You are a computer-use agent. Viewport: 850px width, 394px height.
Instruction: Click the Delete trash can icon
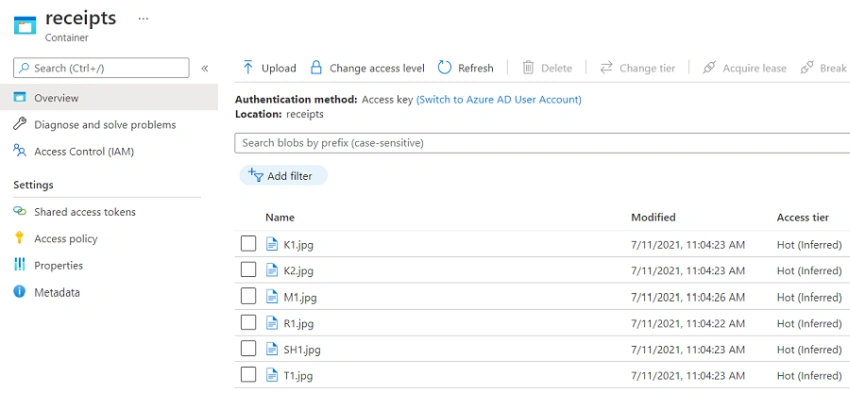(x=528, y=67)
